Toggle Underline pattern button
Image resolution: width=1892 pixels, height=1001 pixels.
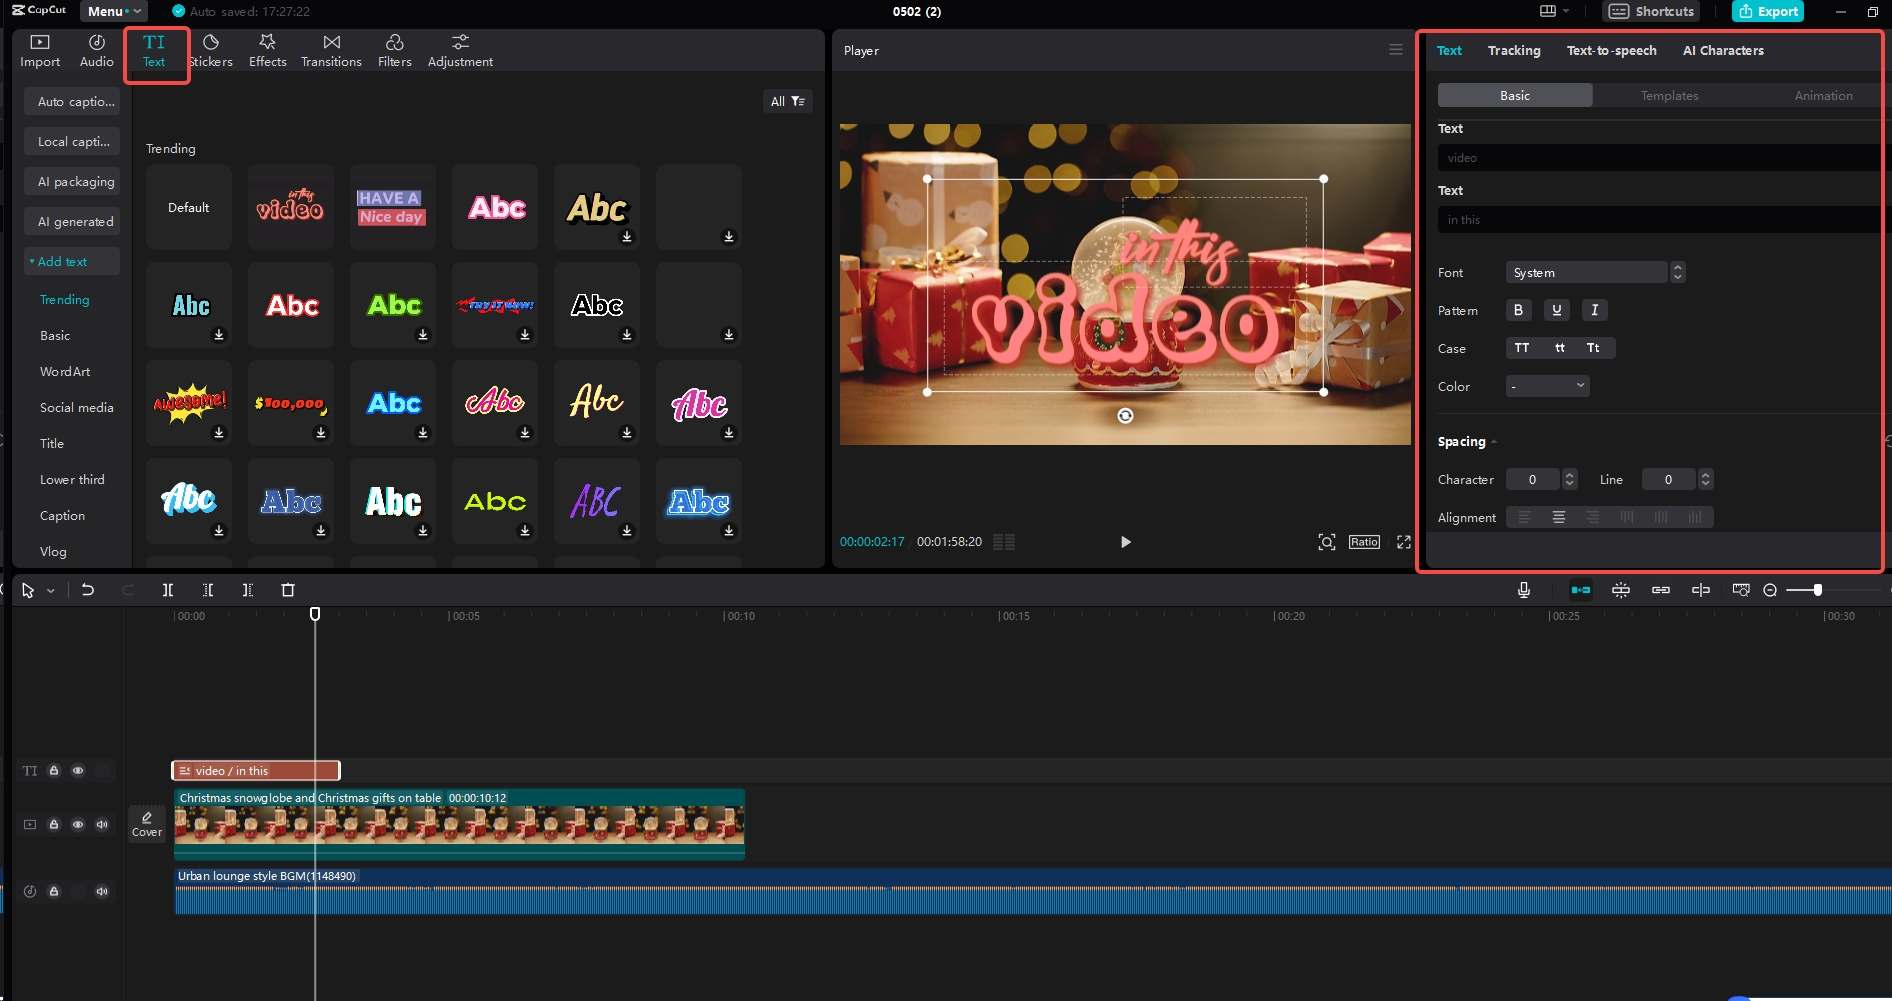(1556, 310)
